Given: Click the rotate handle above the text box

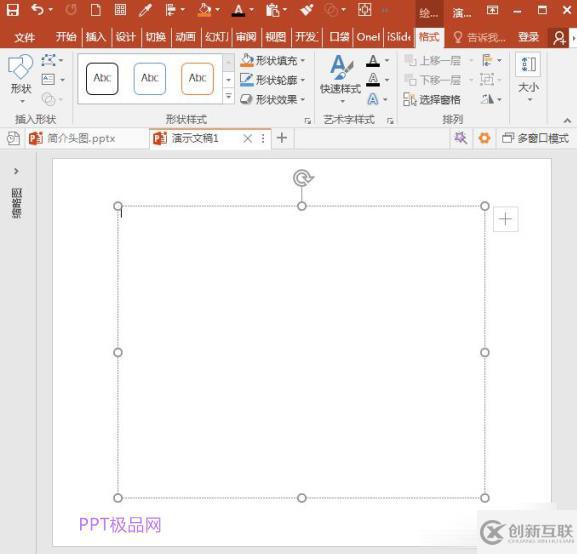Looking at the screenshot, I should tap(303, 178).
